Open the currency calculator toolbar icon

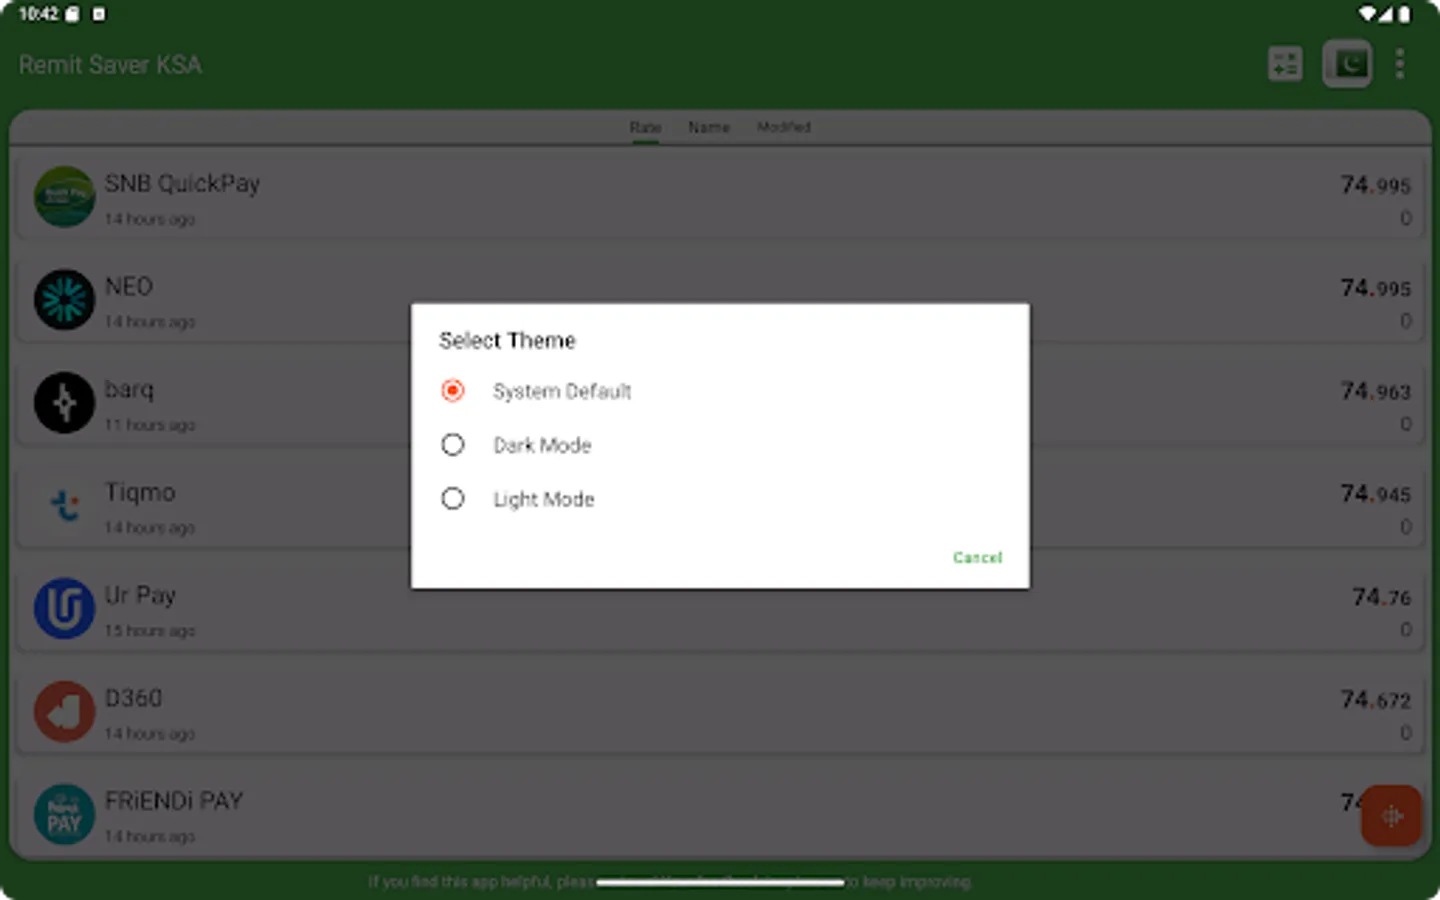(1285, 63)
